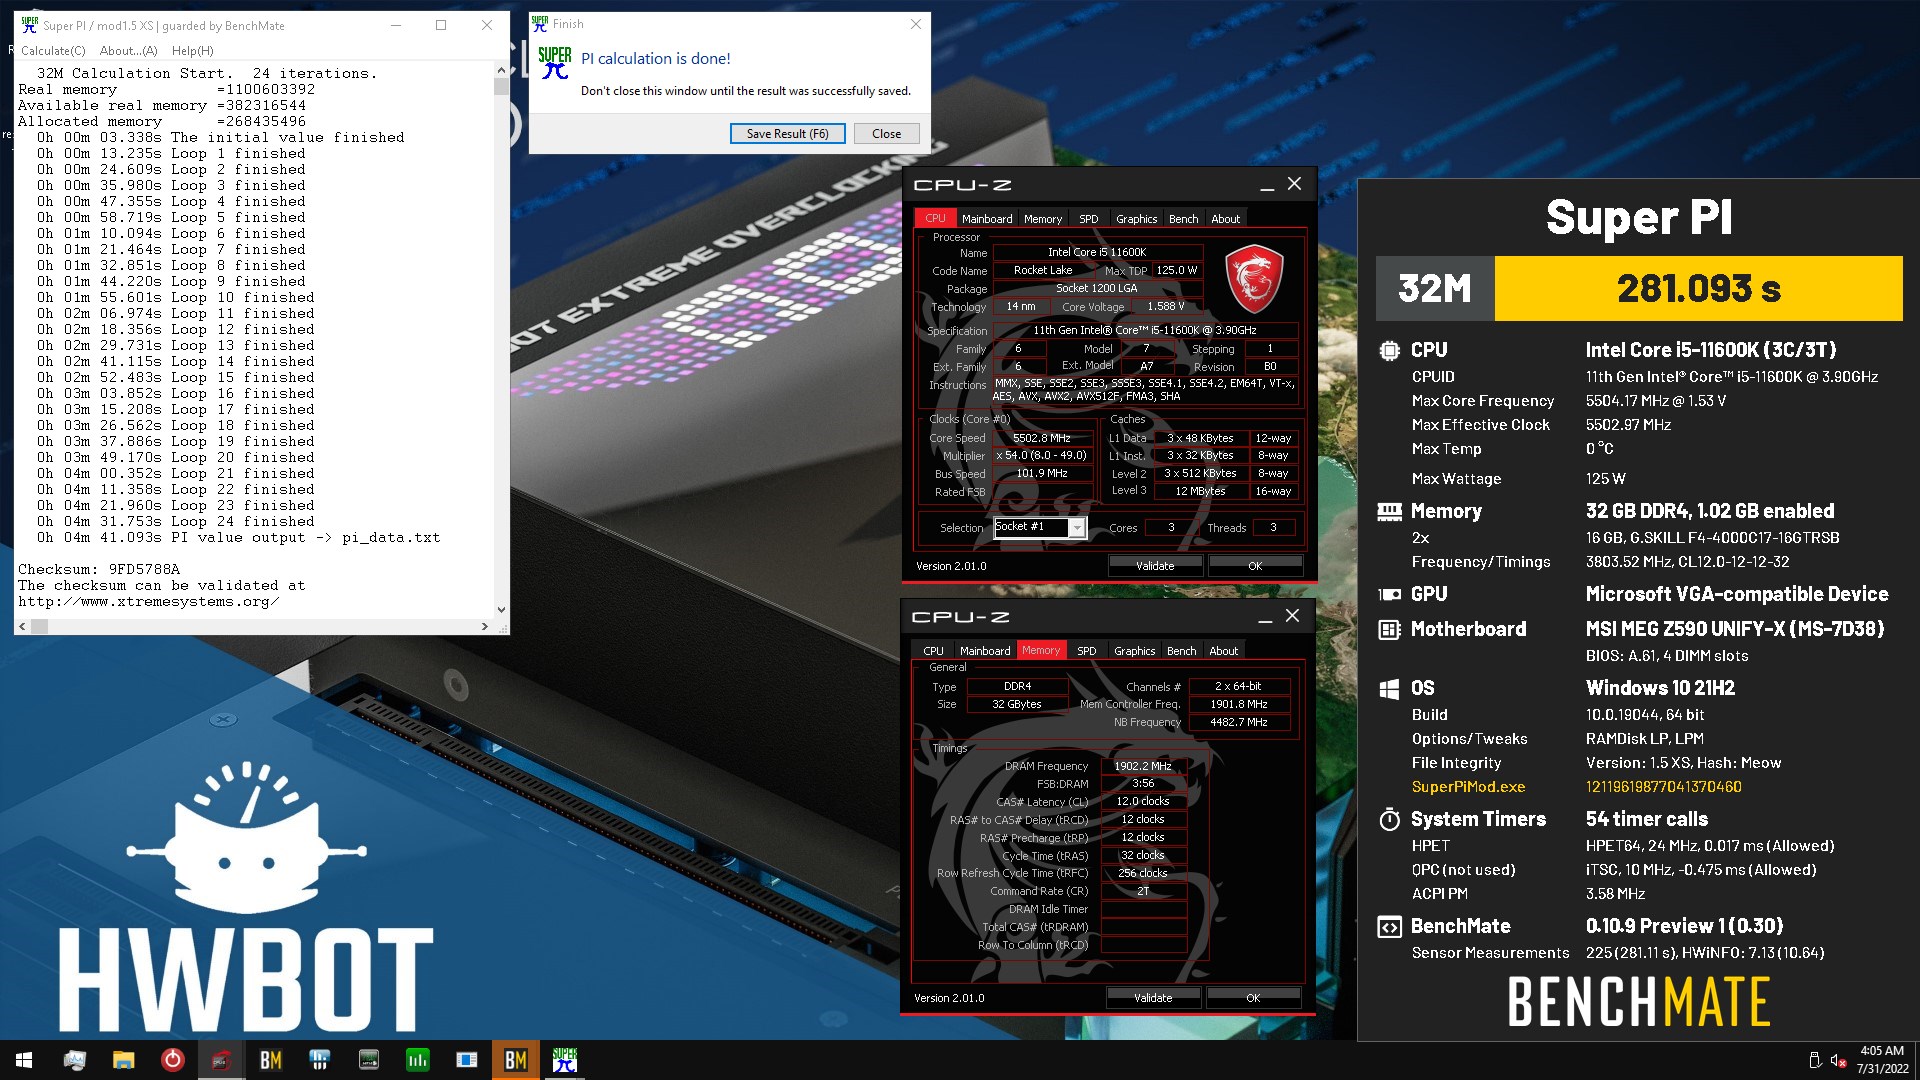Click the safely remove hardware USB tray icon

[1814, 1060]
